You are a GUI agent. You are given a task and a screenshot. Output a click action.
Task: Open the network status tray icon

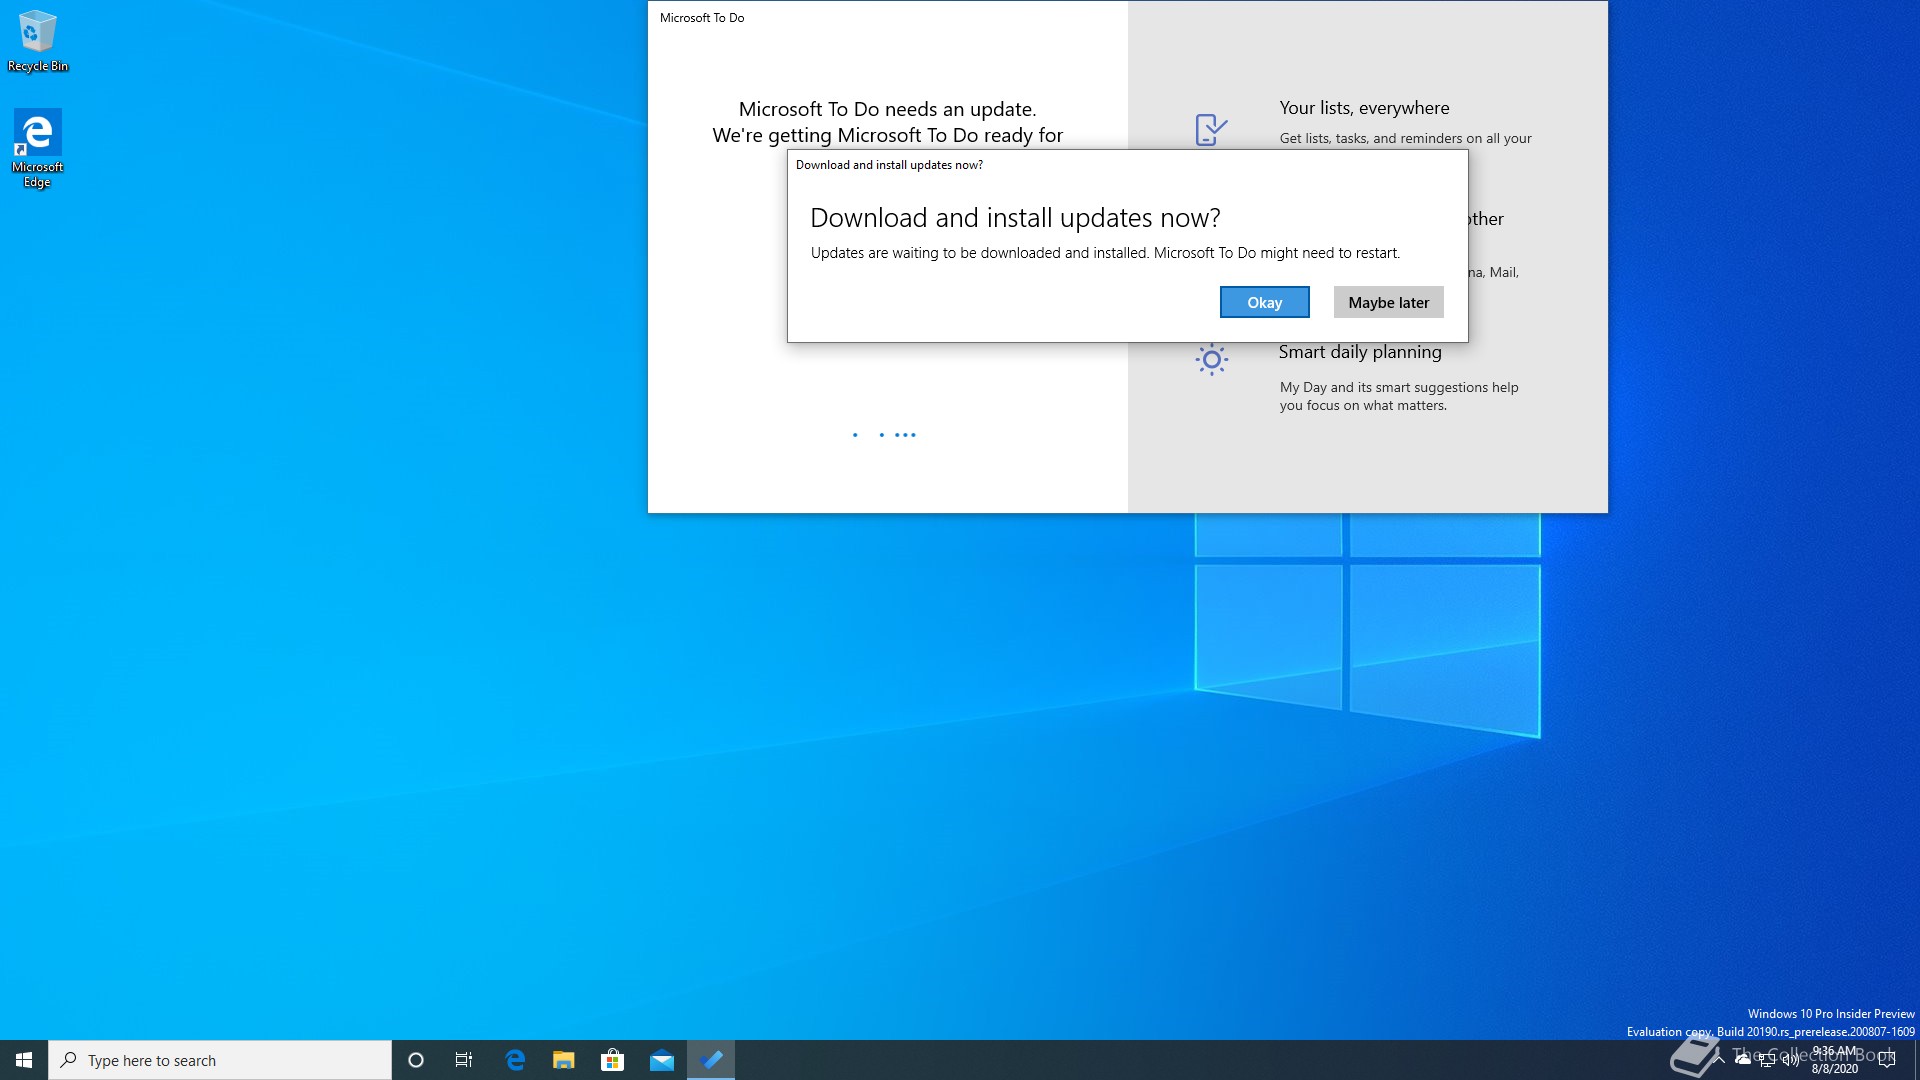[1767, 1060]
